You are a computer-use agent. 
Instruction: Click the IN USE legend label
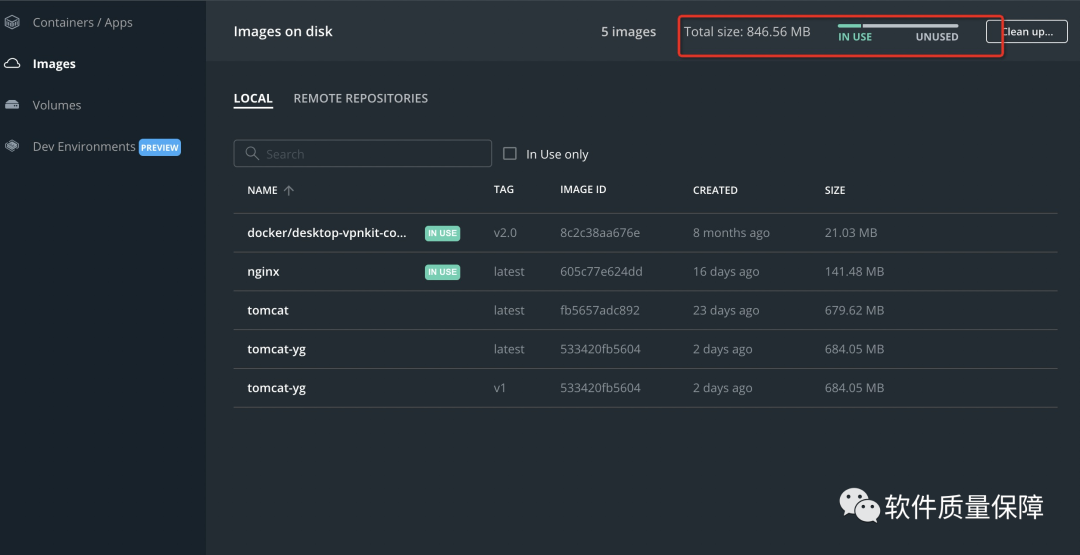tap(855, 37)
